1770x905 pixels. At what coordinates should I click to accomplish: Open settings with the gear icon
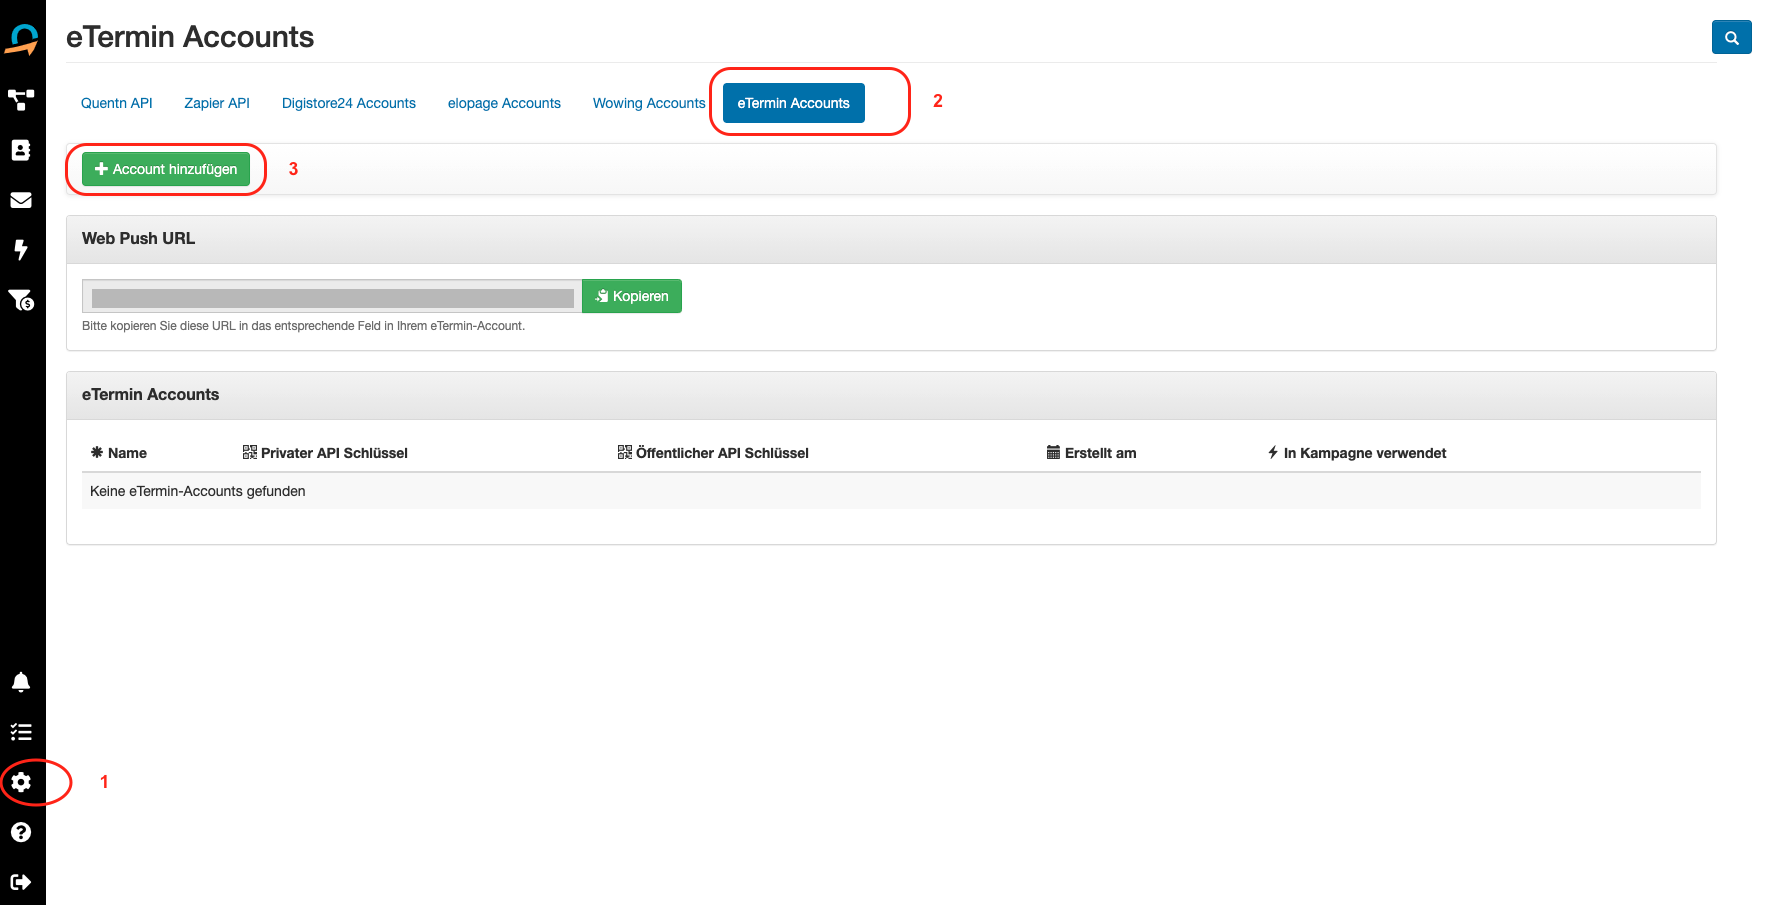[21, 782]
